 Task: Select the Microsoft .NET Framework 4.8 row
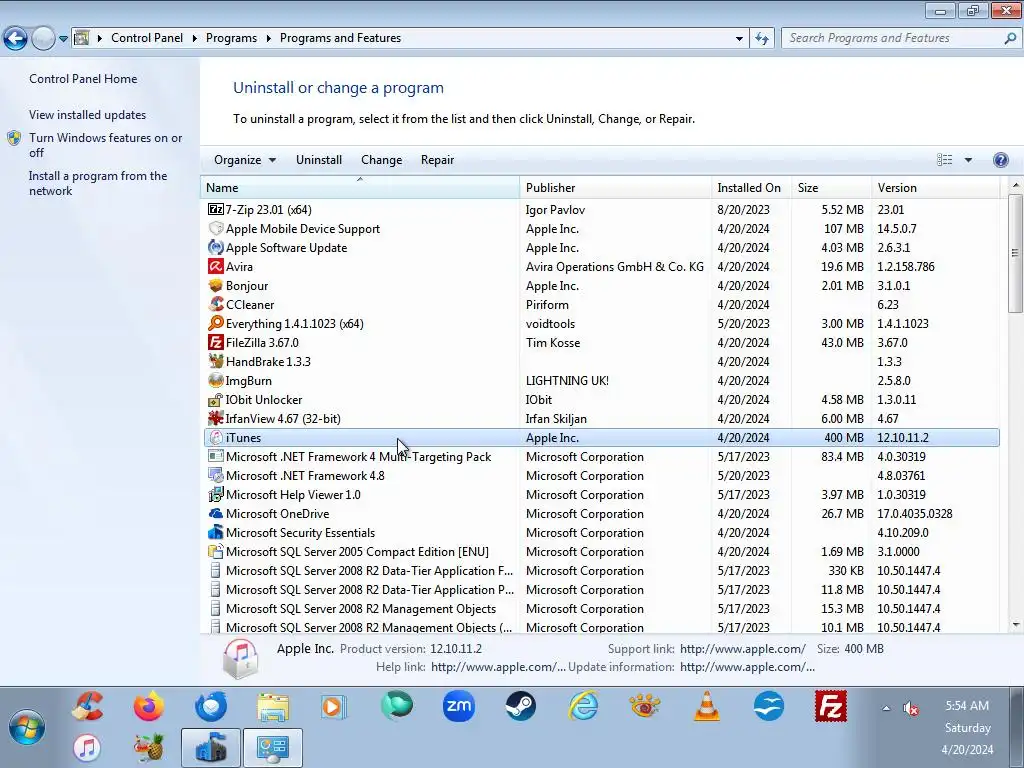(601, 475)
